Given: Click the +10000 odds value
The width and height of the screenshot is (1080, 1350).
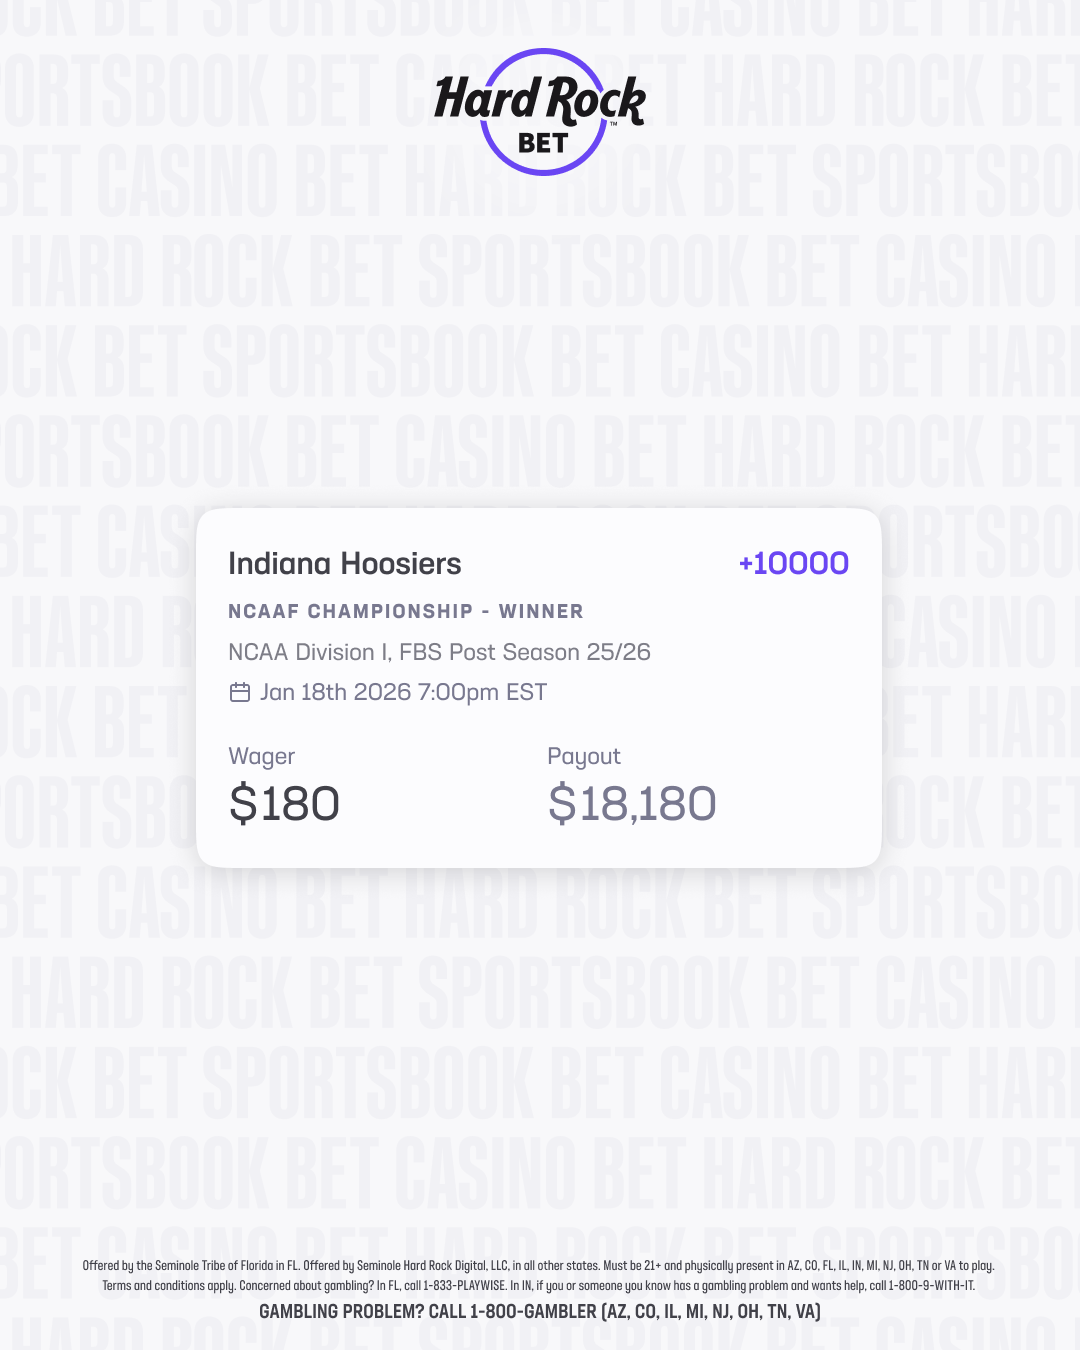Looking at the screenshot, I should (x=793, y=564).
